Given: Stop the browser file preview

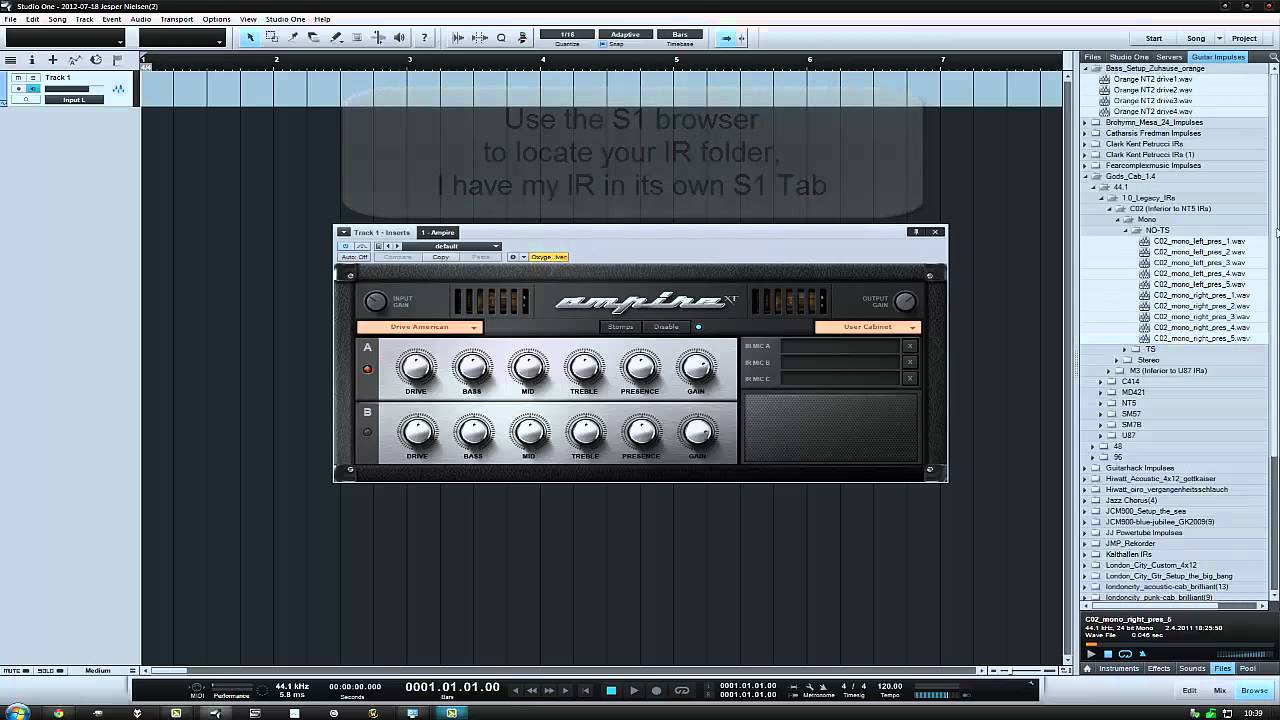Looking at the screenshot, I should pos(1108,654).
